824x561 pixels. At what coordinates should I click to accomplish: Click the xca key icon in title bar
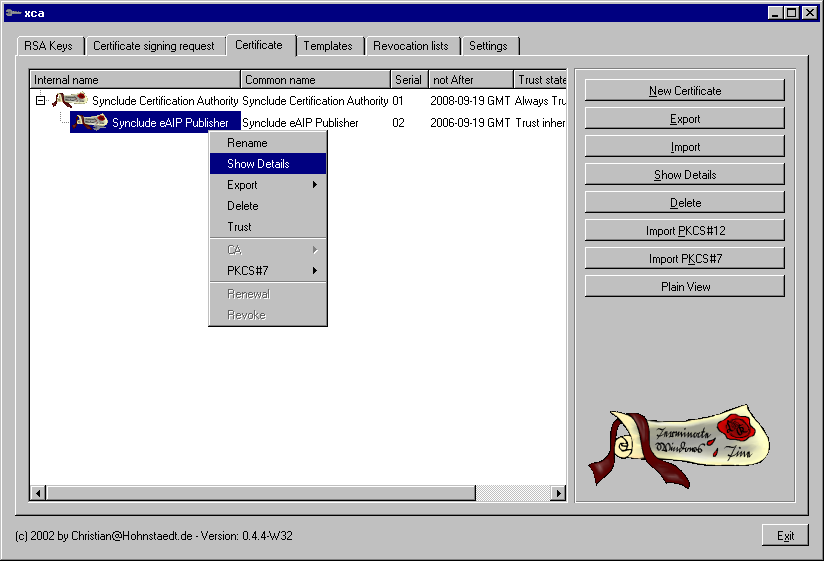click(x=11, y=13)
